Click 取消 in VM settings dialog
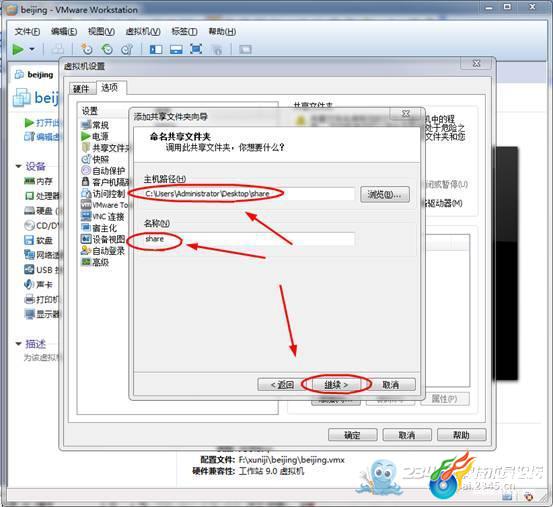 pos(407,435)
